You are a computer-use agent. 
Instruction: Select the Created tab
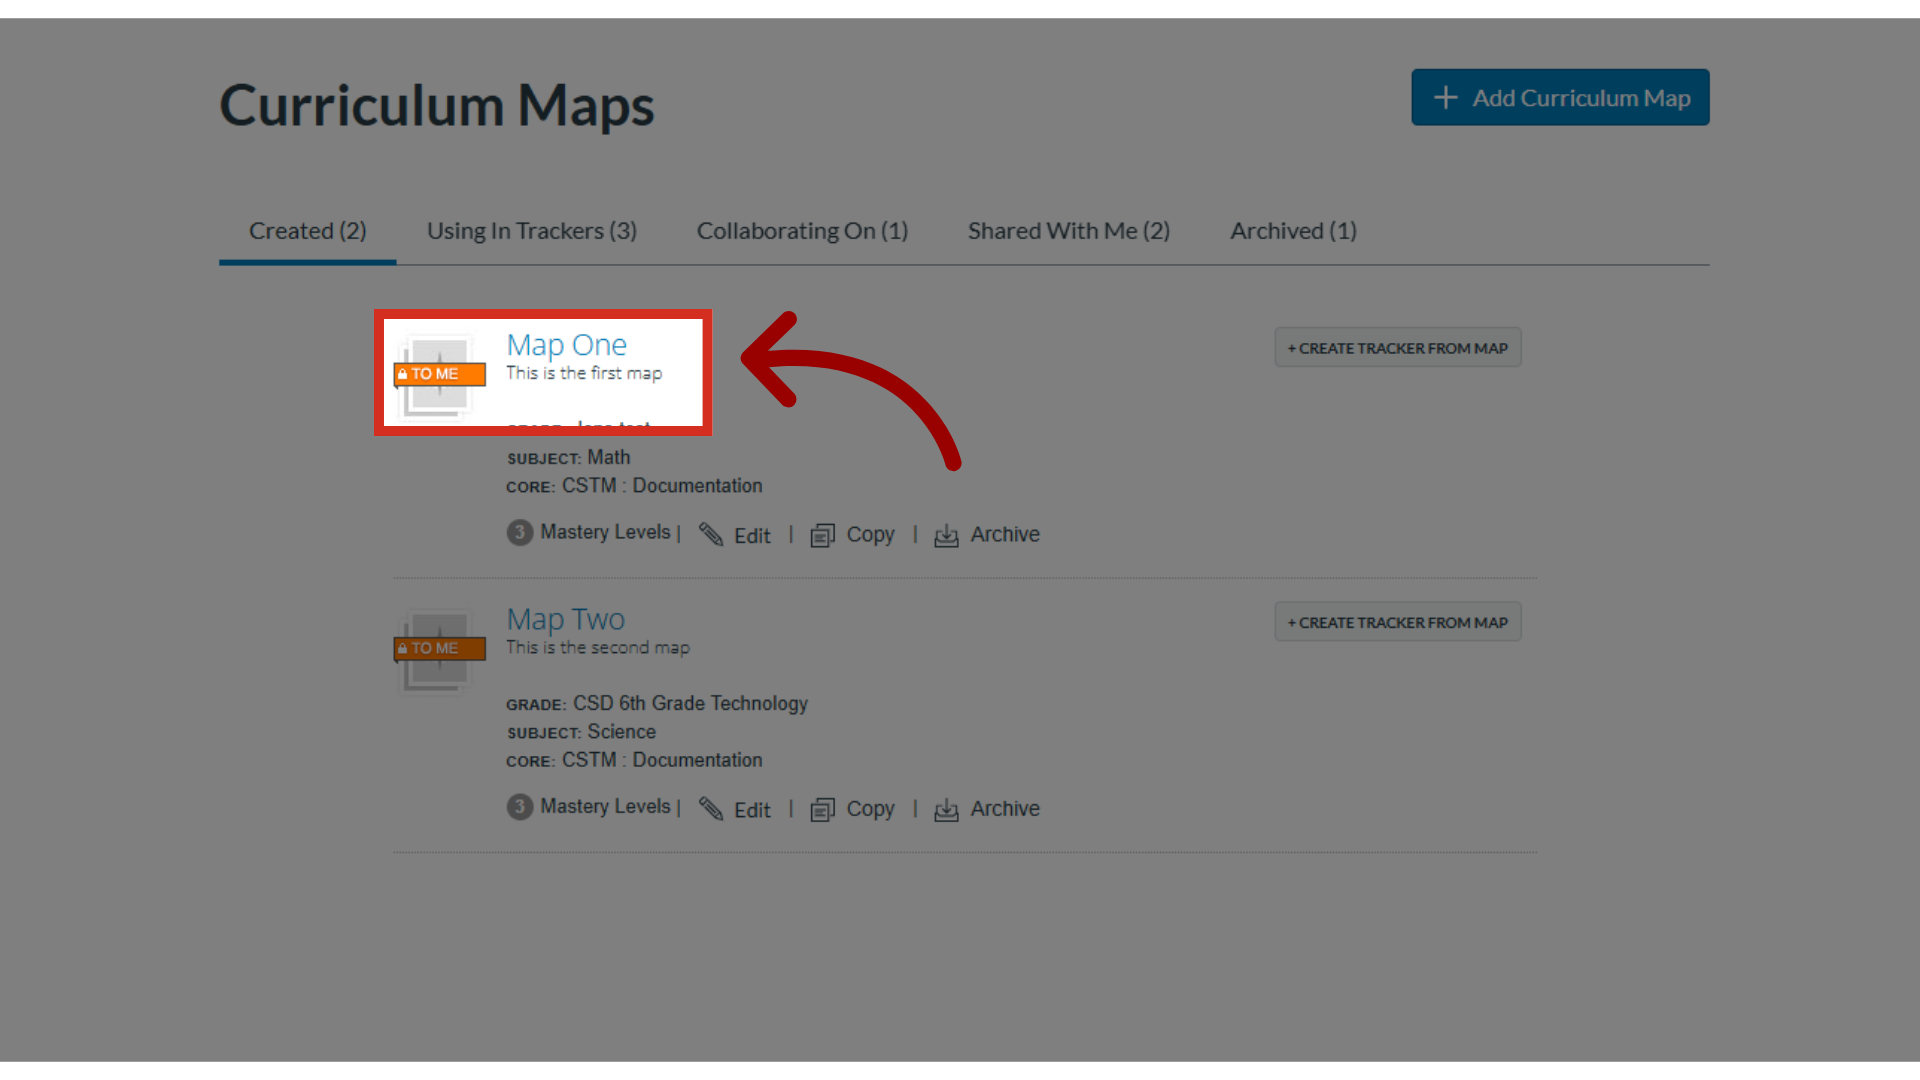click(307, 231)
